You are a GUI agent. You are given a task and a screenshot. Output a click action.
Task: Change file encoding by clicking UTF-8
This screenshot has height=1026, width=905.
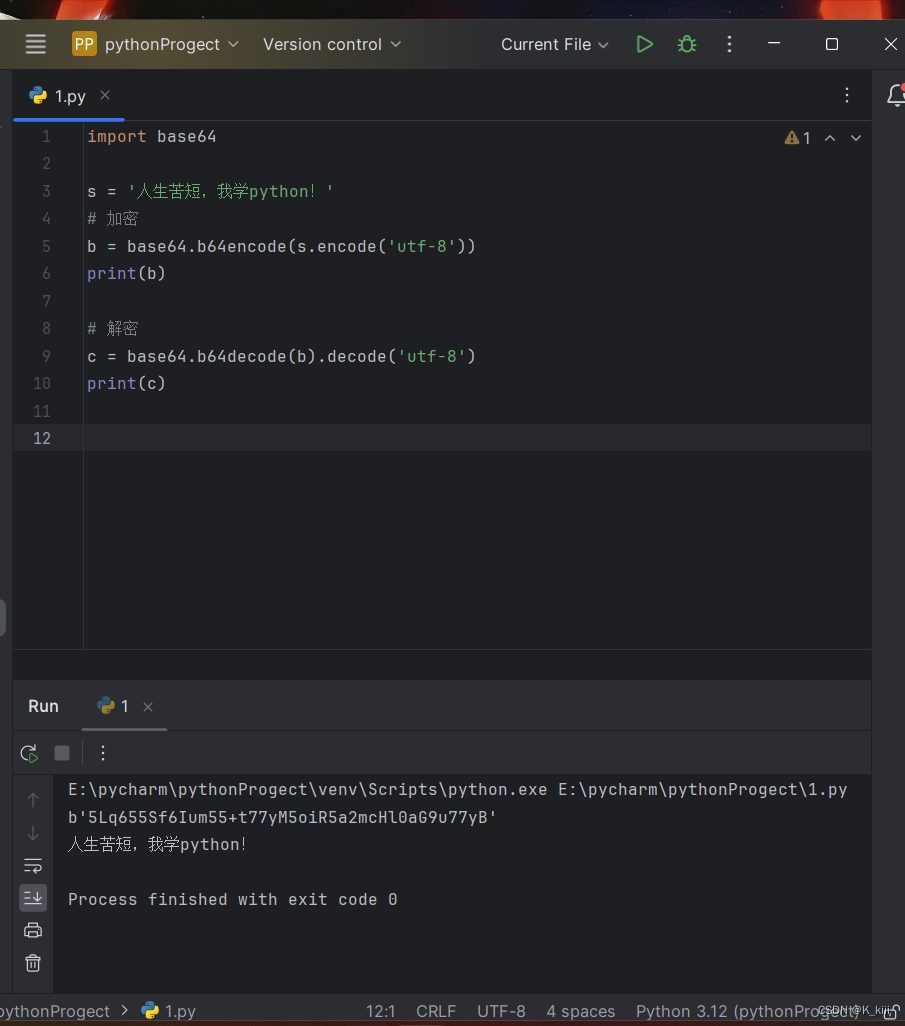pos(500,1011)
